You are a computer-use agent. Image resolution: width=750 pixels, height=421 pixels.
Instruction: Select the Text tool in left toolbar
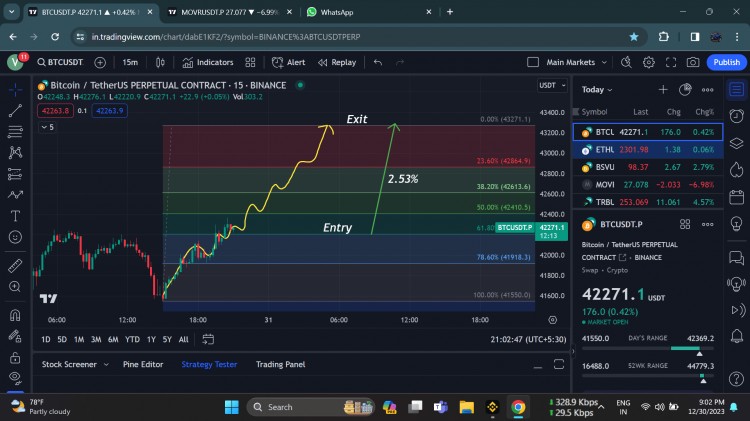tap(15, 216)
